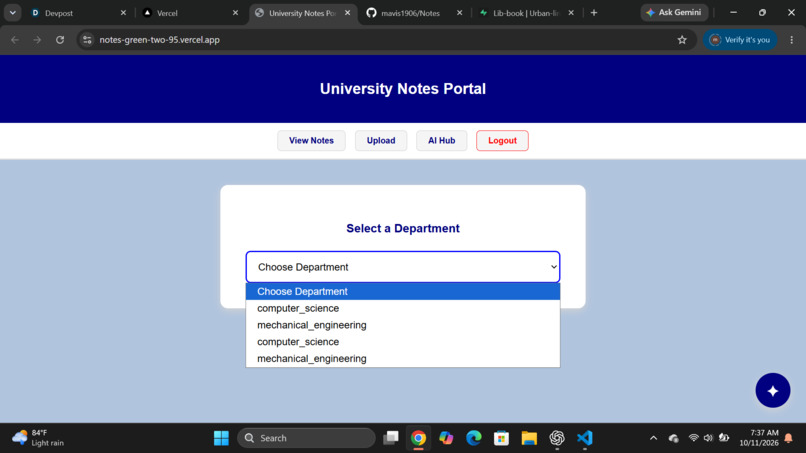
Task: Click the University Notes Portal heading
Action: click(403, 89)
